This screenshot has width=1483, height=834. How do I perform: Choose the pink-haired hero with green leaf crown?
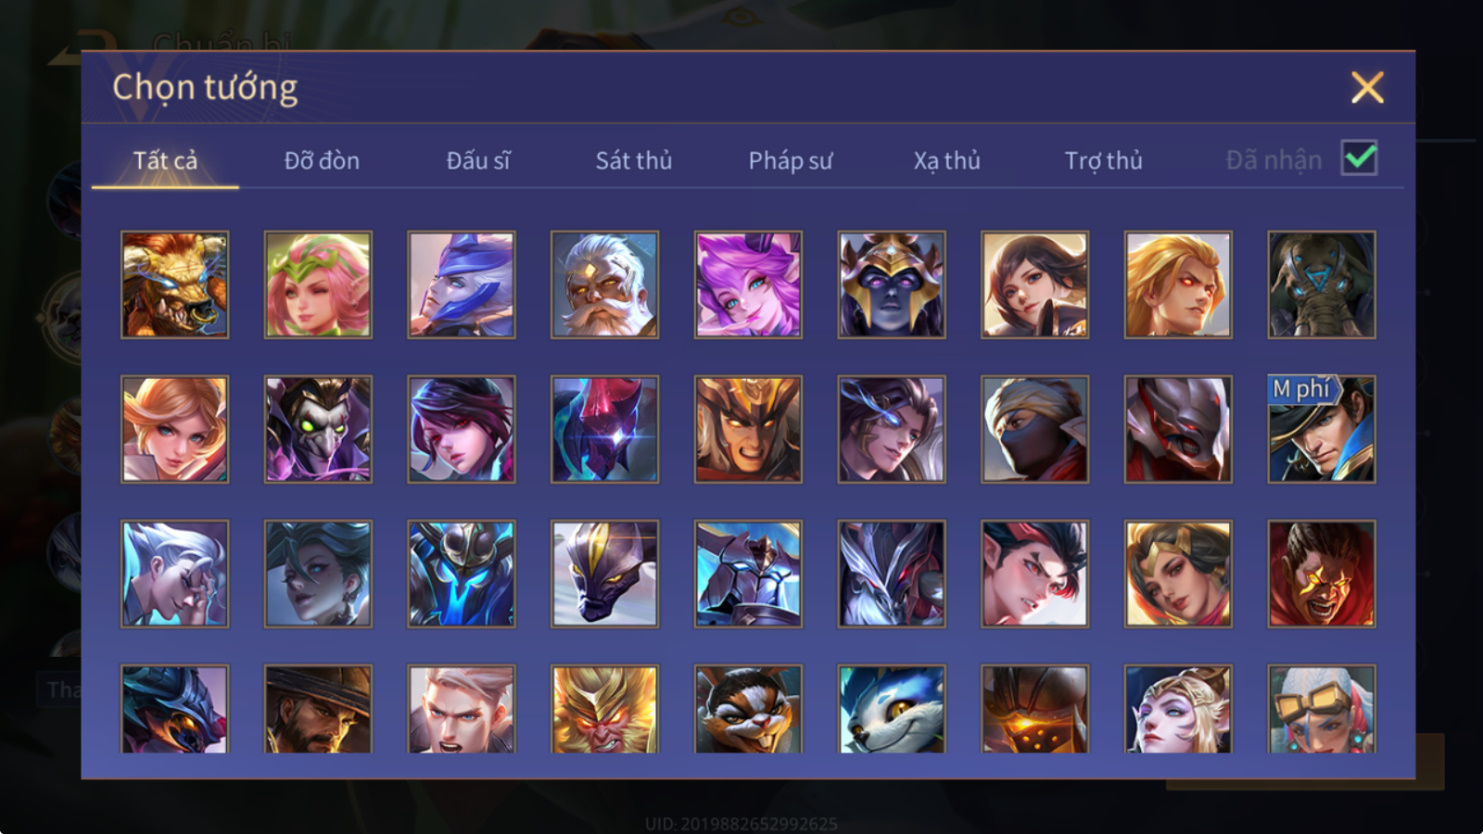click(318, 285)
